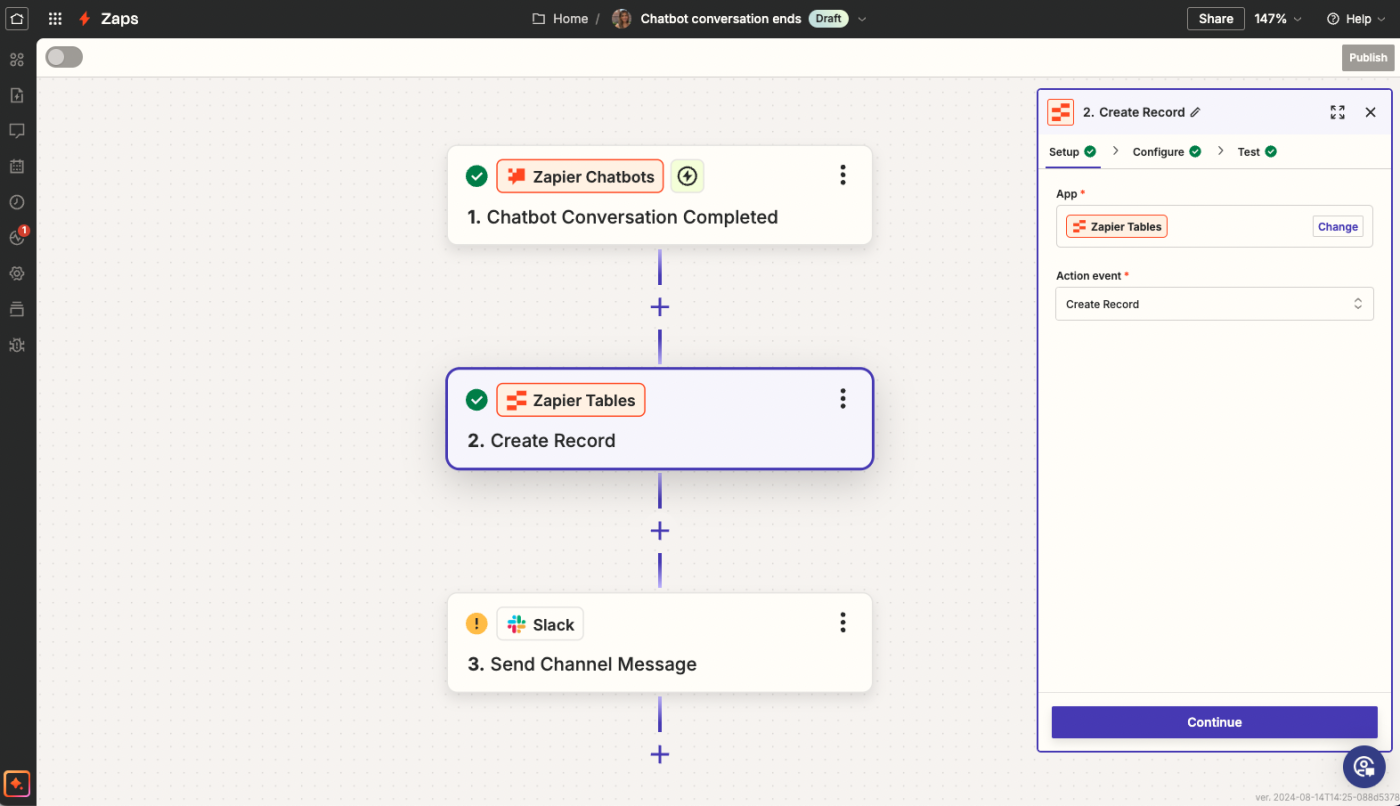
Task: Switch to the Configure tab
Action: (1167, 152)
